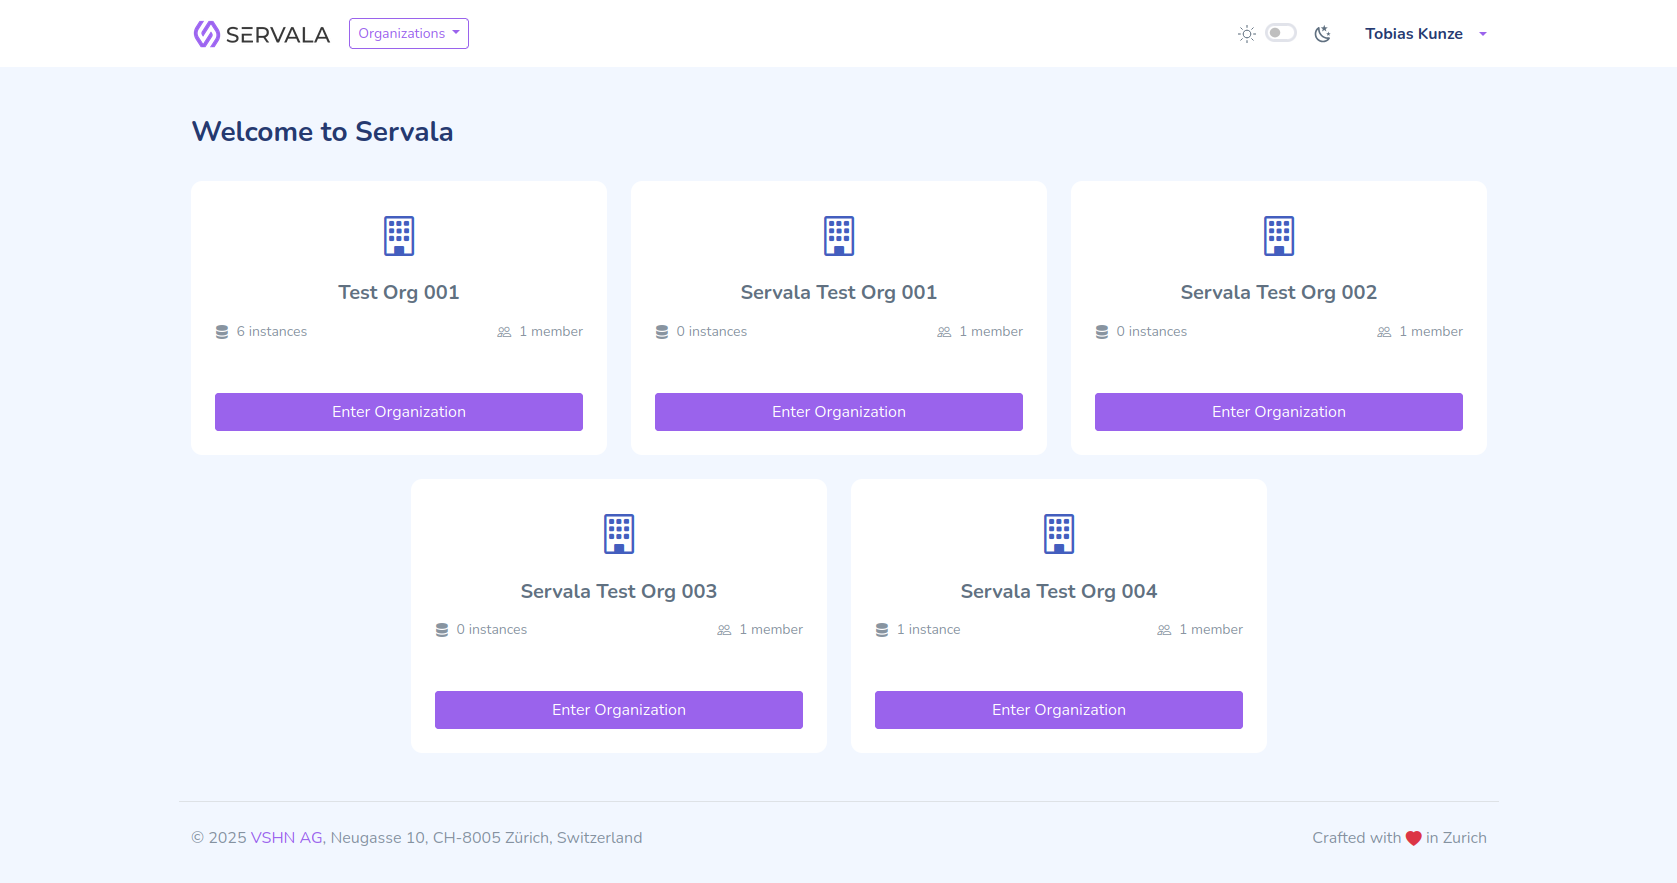Enter organization Servala Test Org 001

[x=838, y=412]
